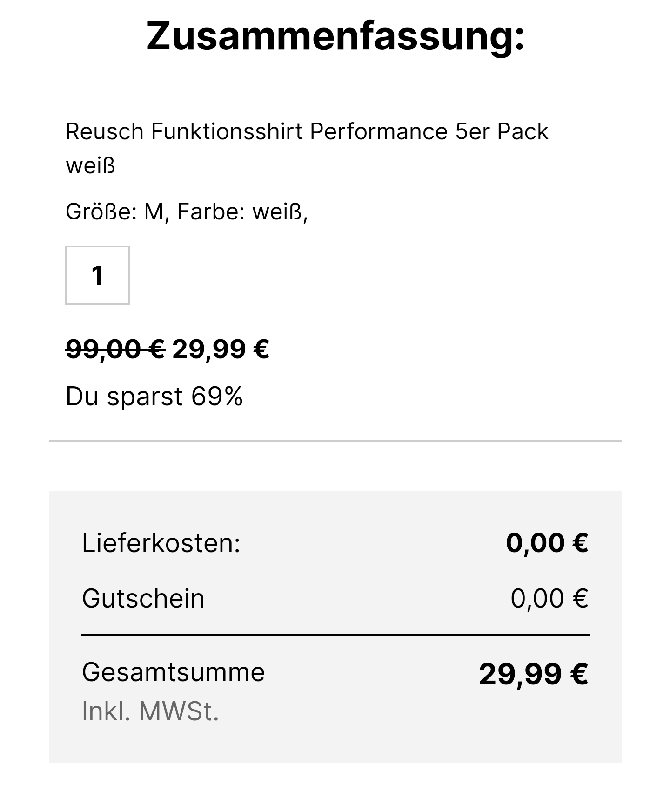Viewport: 670px width, 800px height.
Task: Click the black line above Gesamtsumme
Action: (335, 634)
